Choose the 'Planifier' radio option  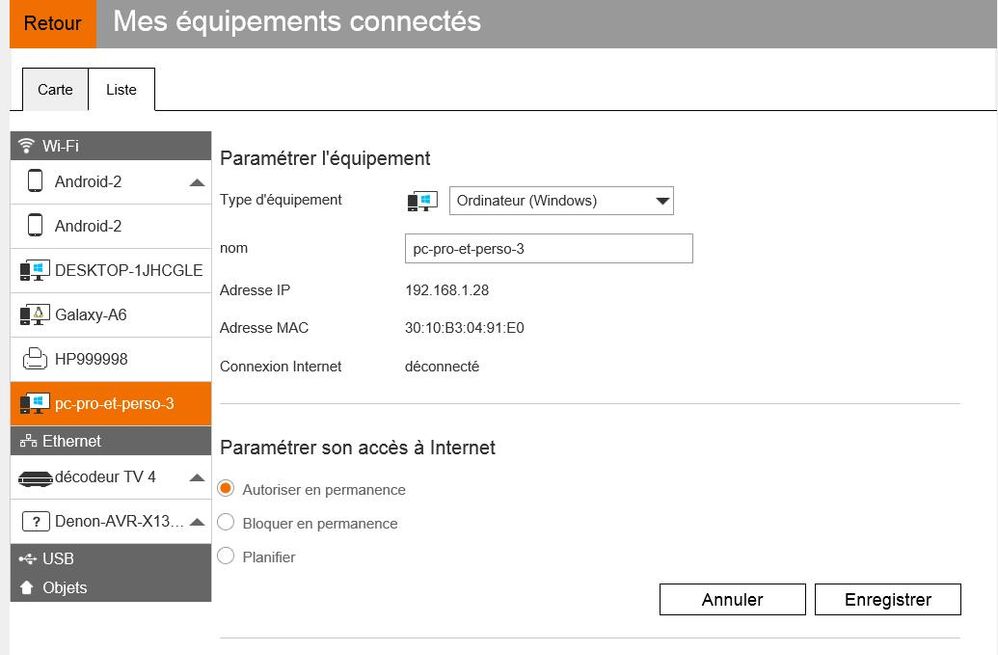(226, 556)
